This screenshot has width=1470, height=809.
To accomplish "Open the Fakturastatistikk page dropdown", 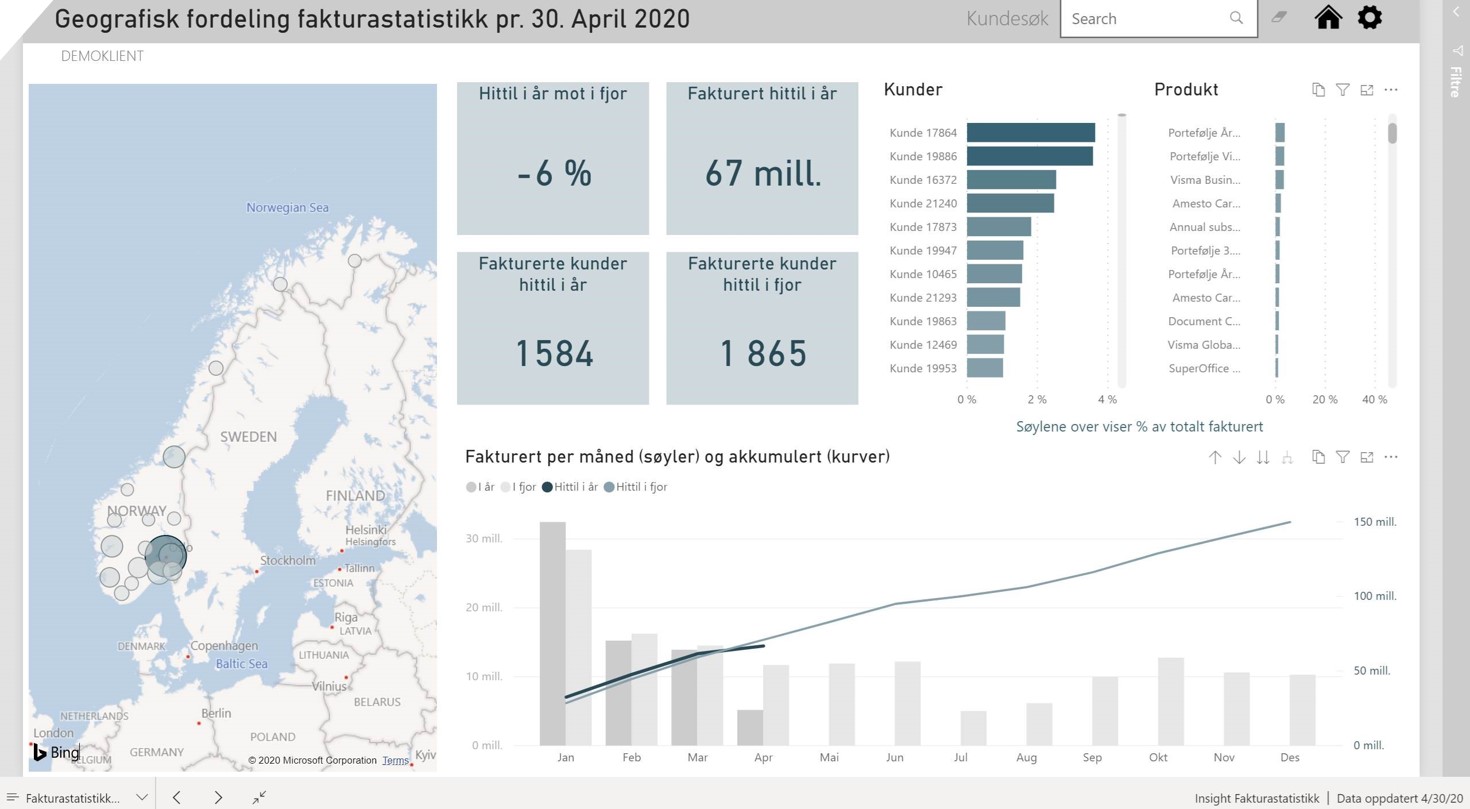I will (x=142, y=797).
